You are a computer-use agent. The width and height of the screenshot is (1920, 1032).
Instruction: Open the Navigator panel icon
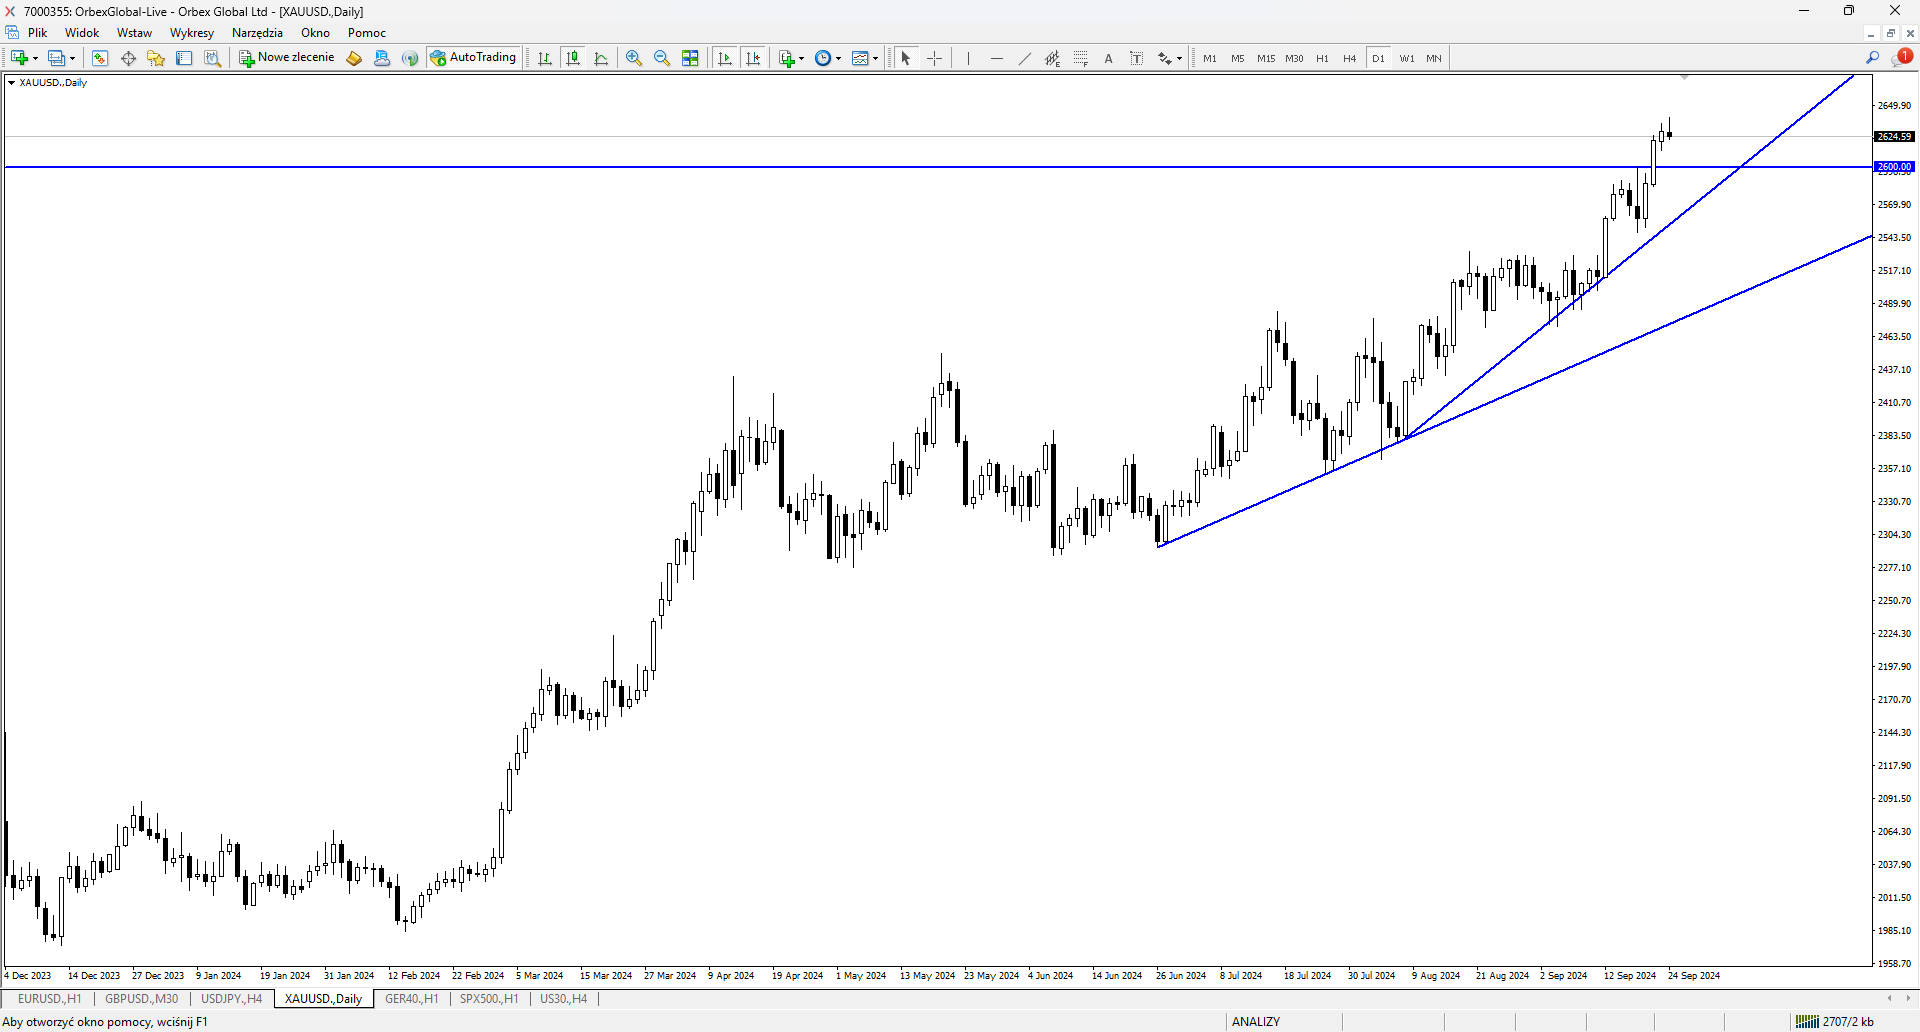pos(156,58)
